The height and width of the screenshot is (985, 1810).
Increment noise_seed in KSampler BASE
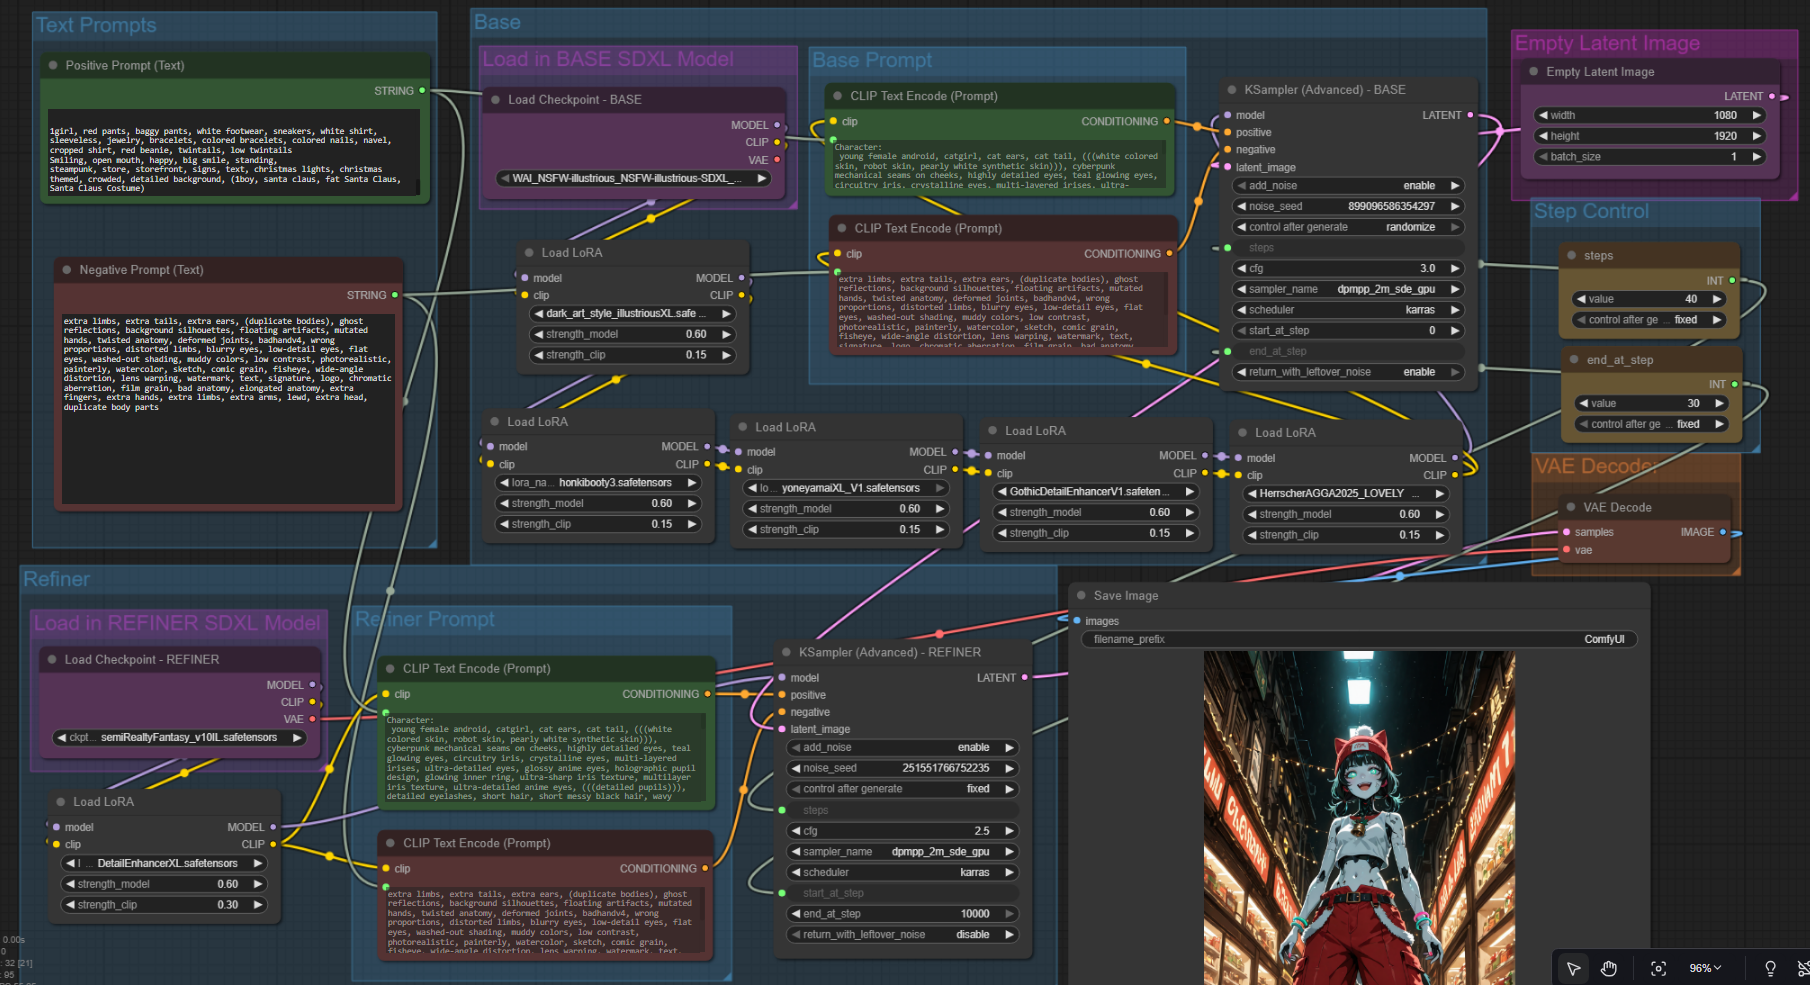[x=1455, y=206]
